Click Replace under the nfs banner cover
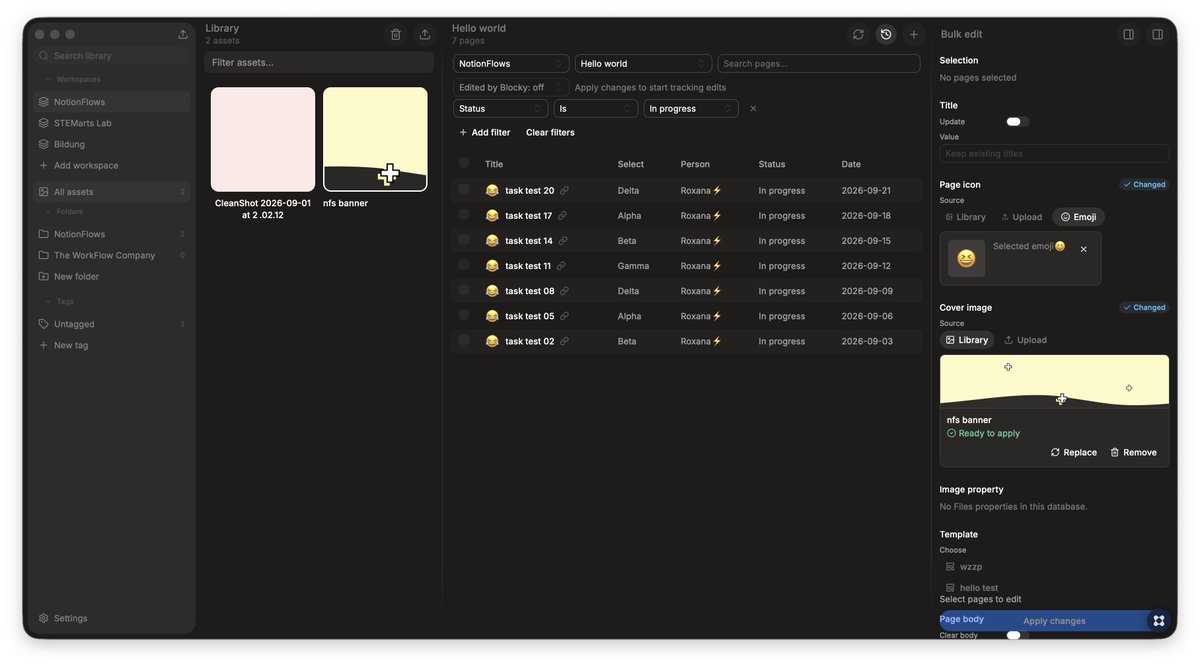 [x=1074, y=452]
